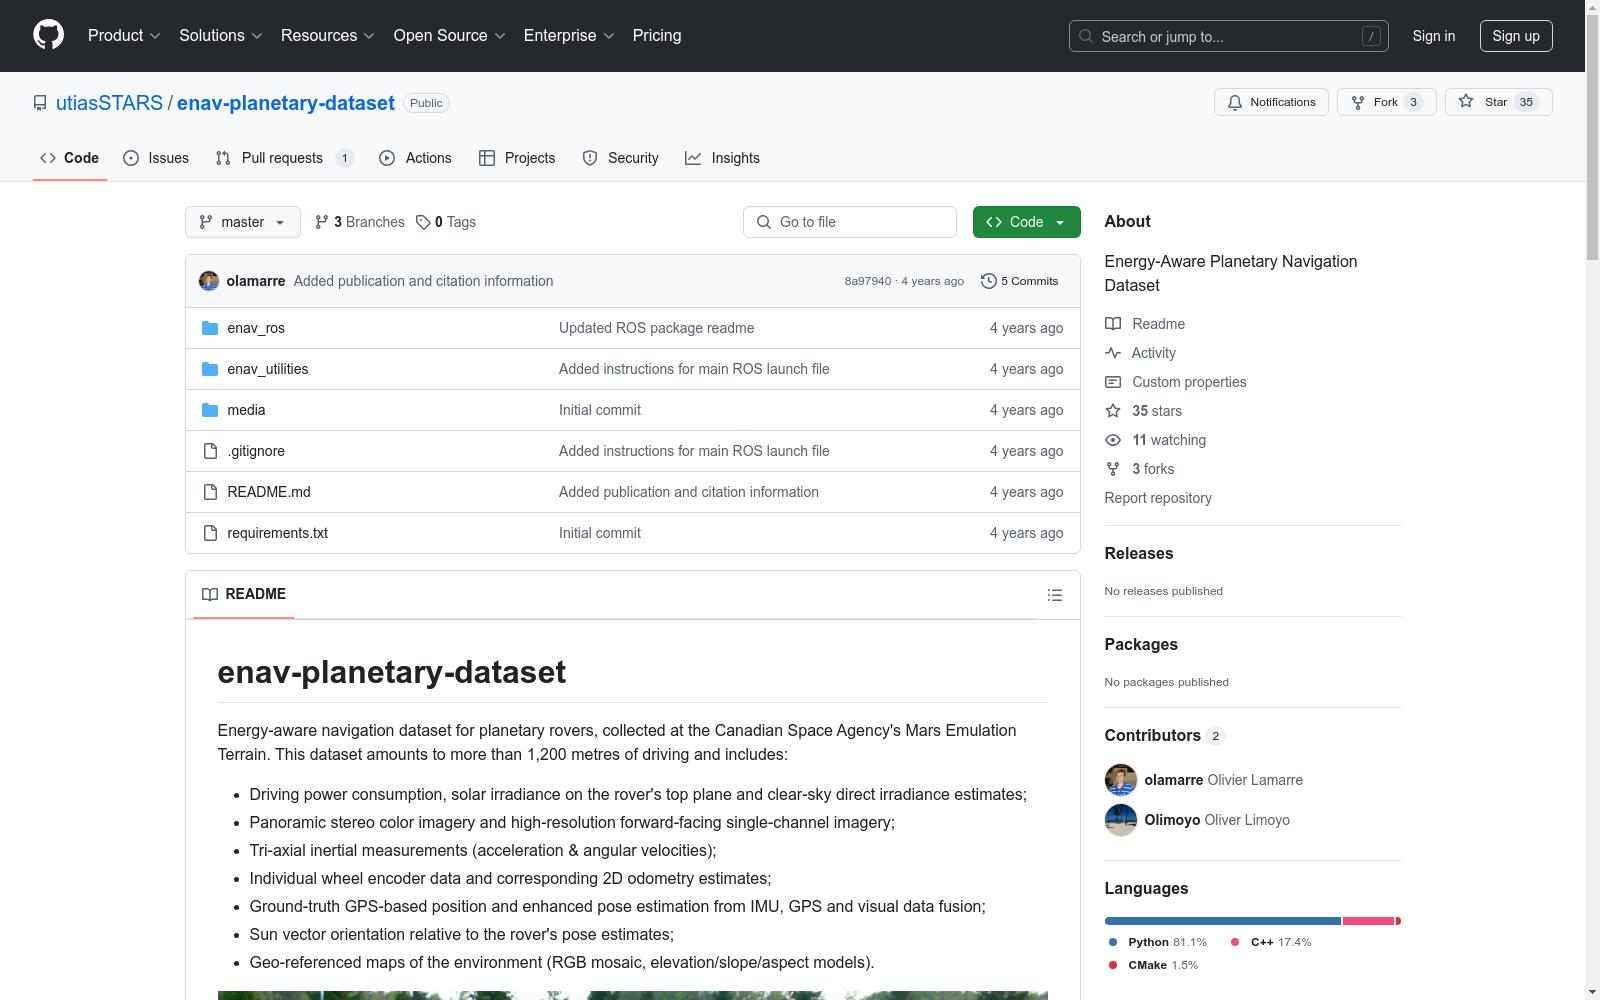The height and width of the screenshot is (1000, 1600).
Task: Open the enav-planetary-dataset repository link
Action: [286, 103]
